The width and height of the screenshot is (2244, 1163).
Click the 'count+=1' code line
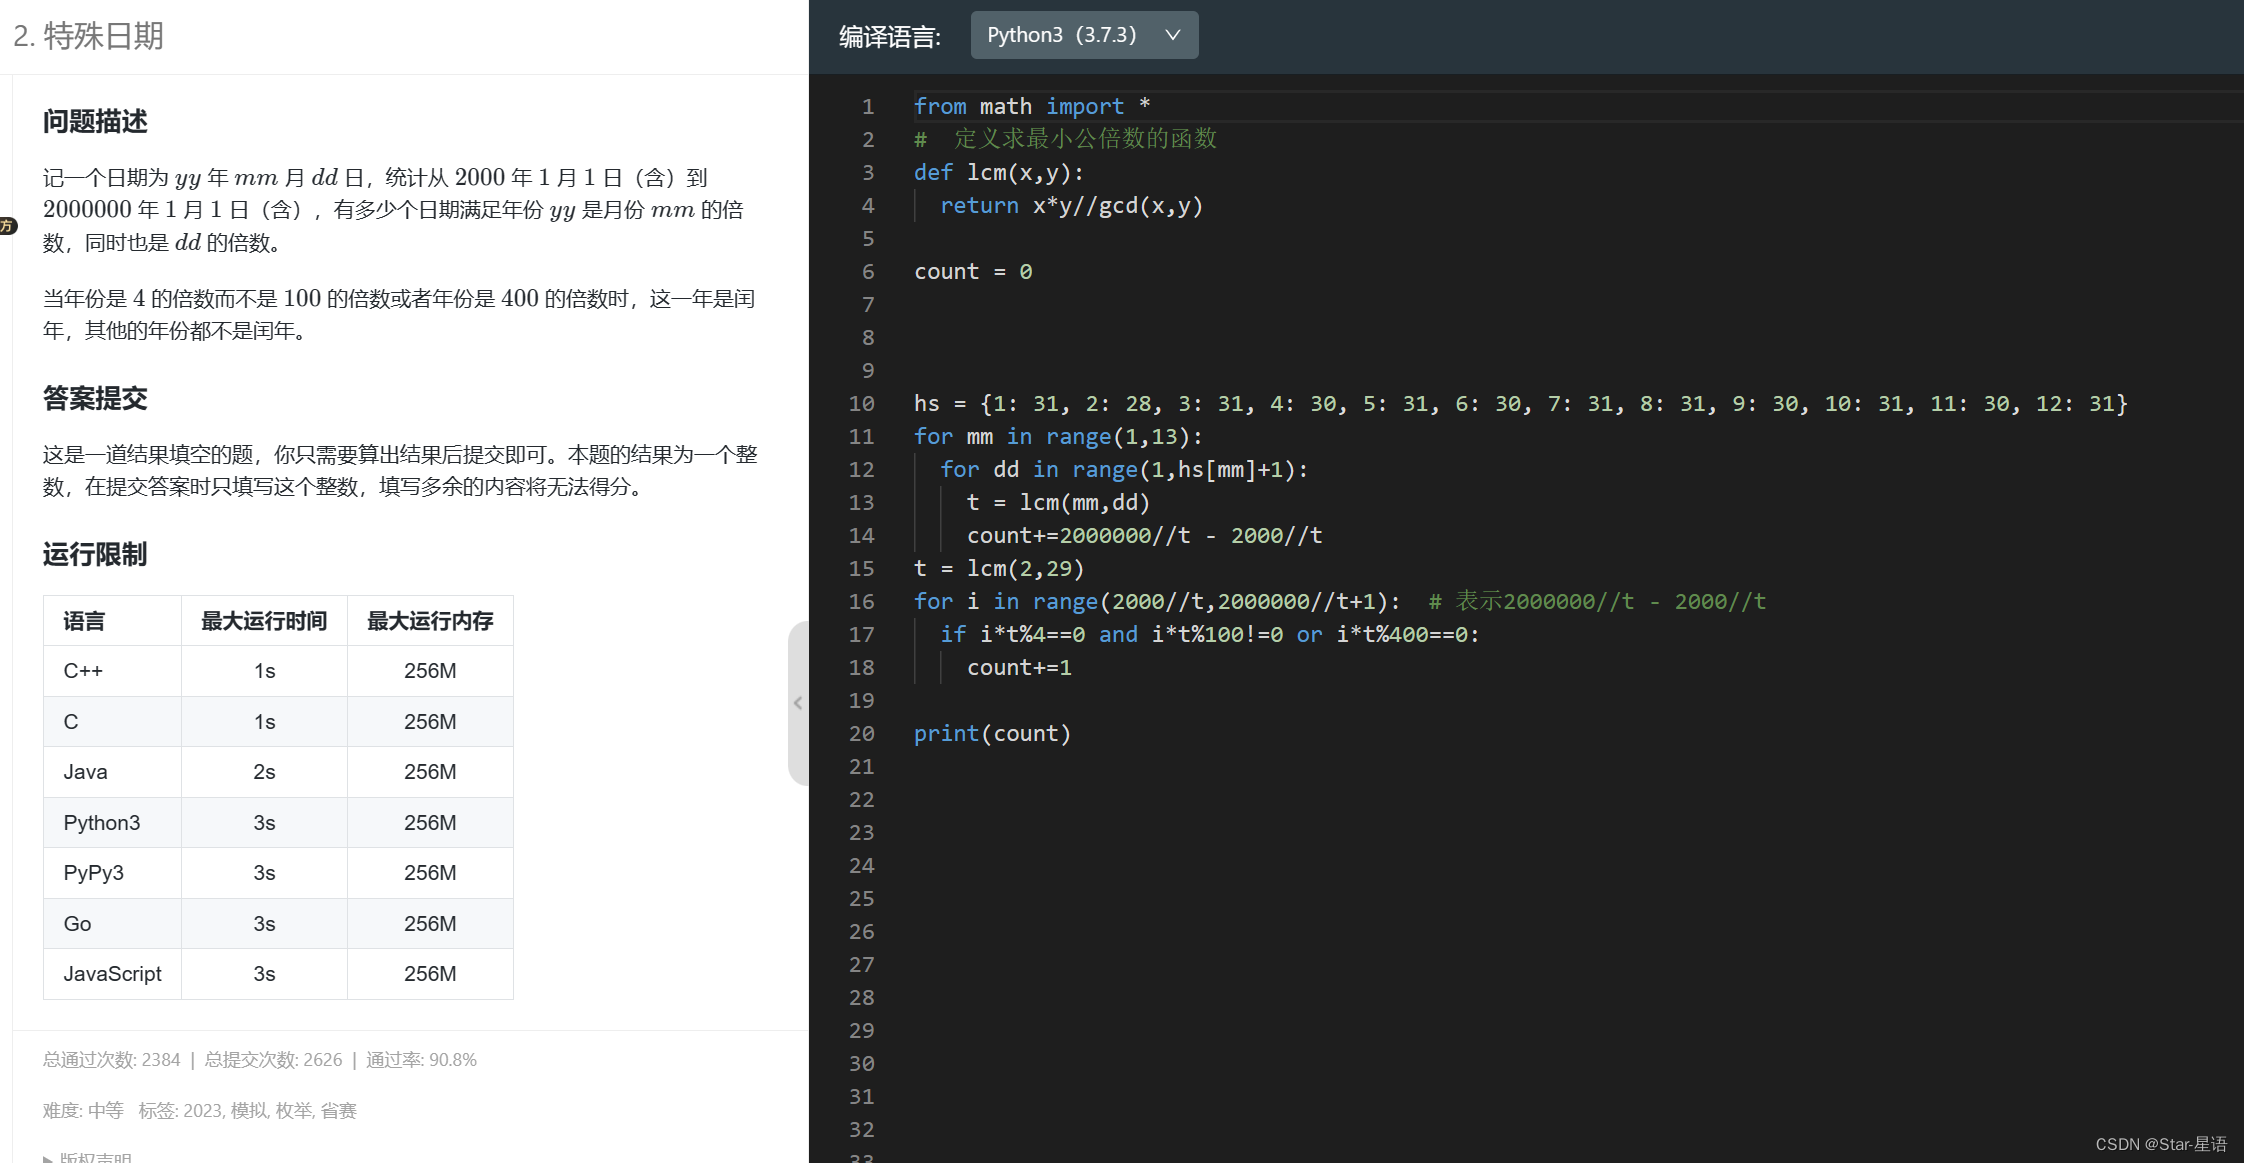pos(1019,667)
